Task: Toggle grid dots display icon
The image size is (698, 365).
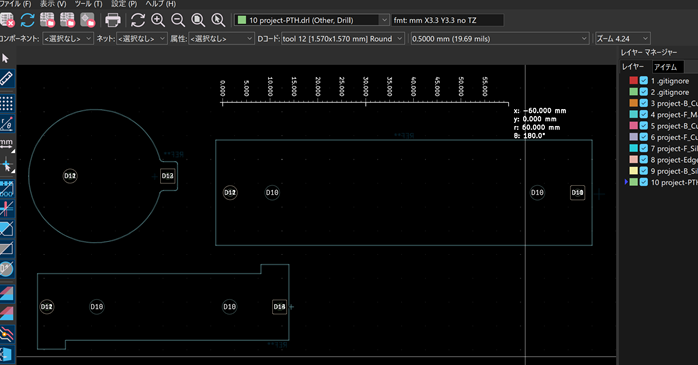Action: [6, 103]
